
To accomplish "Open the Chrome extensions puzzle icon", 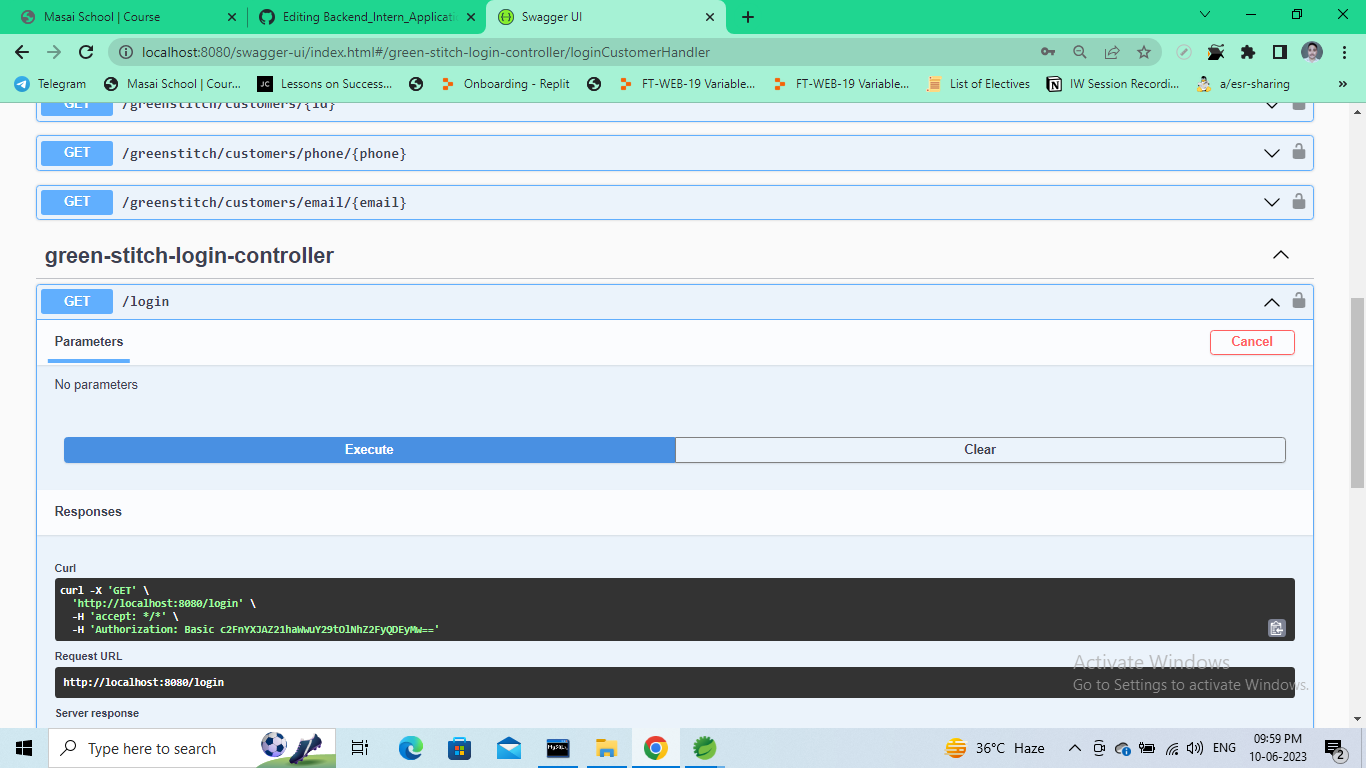I will pyautogui.click(x=1248, y=51).
